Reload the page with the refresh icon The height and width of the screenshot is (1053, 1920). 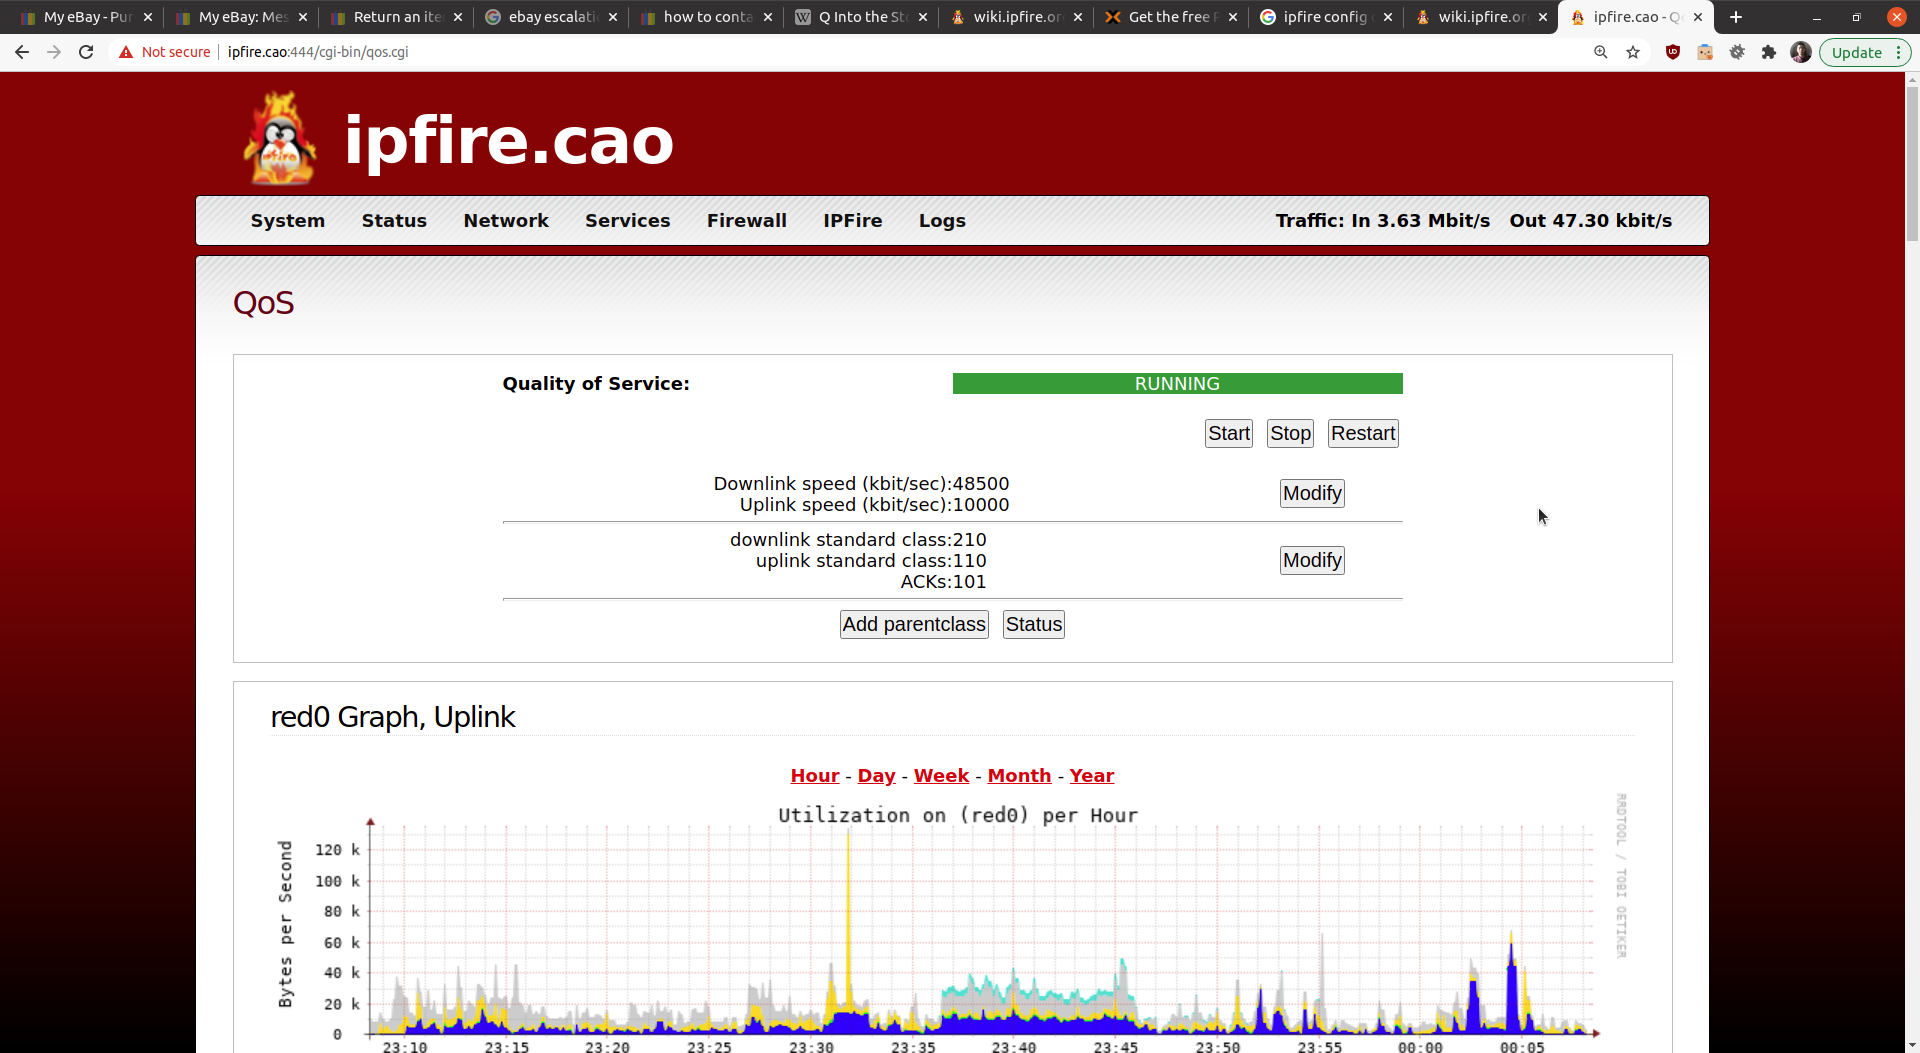[x=86, y=52]
